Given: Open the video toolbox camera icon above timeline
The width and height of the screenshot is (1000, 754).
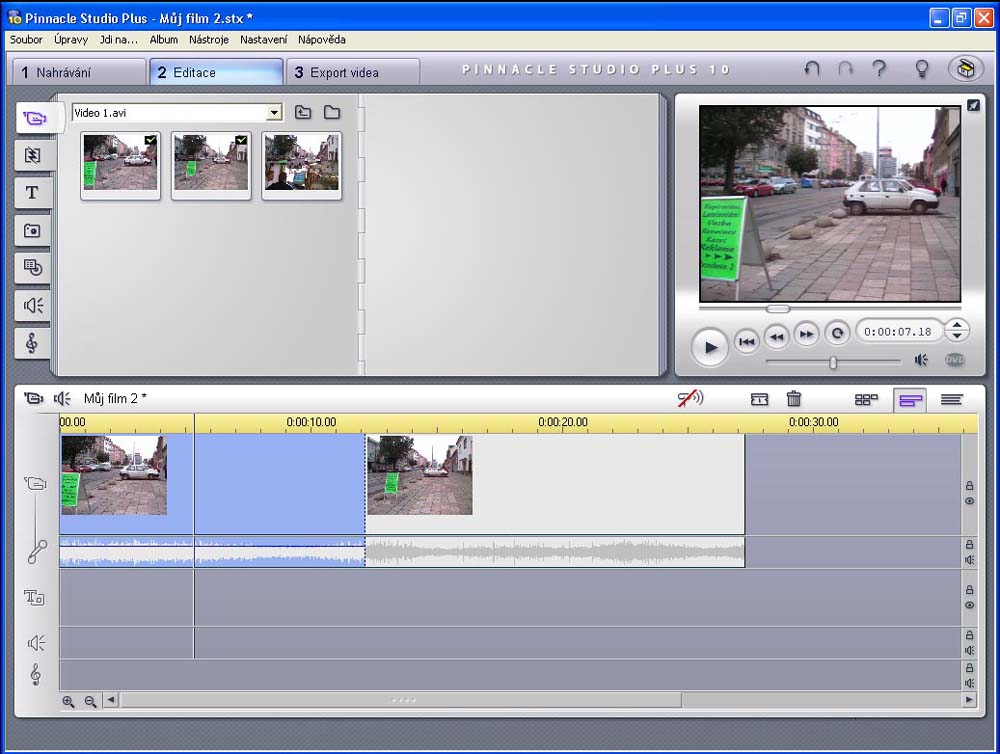Looking at the screenshot, I should coord(34,398).
